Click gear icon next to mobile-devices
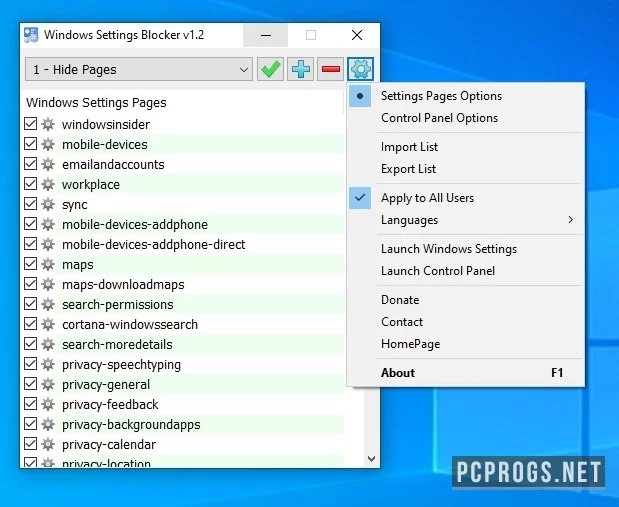The height and width of the screenshot is (507, 619). coord(48,144)
